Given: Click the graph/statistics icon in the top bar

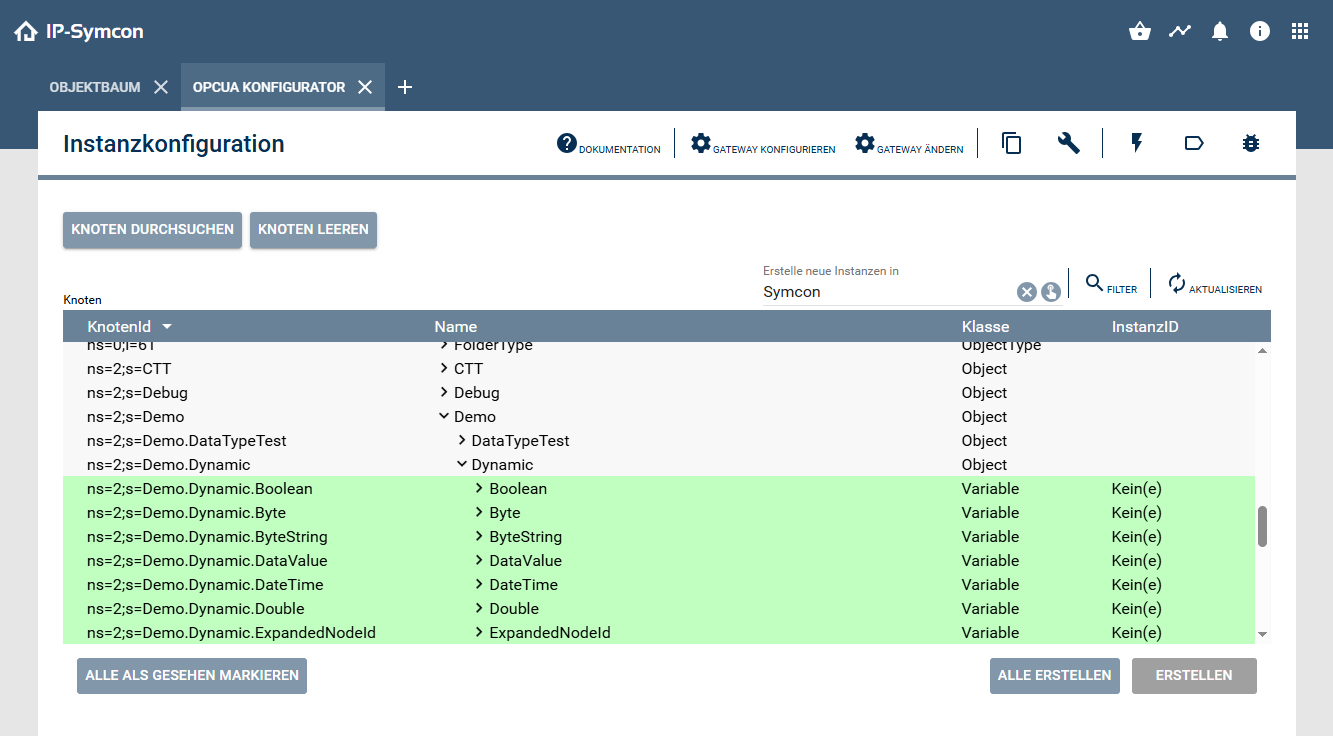Looking at the screenshot, I should pos(1179,31).
